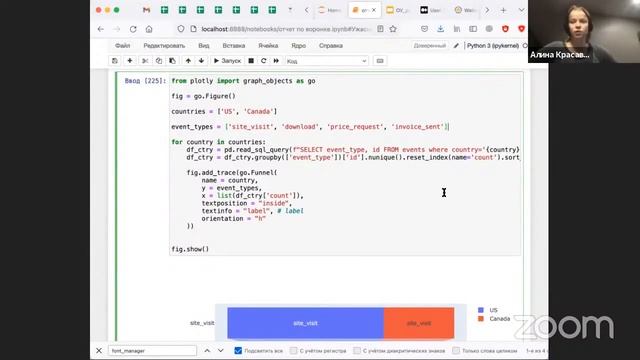Click the Доверенный trust indicator
The height and width of the screenshot is (360, 640).
click(x=429, y=46)
